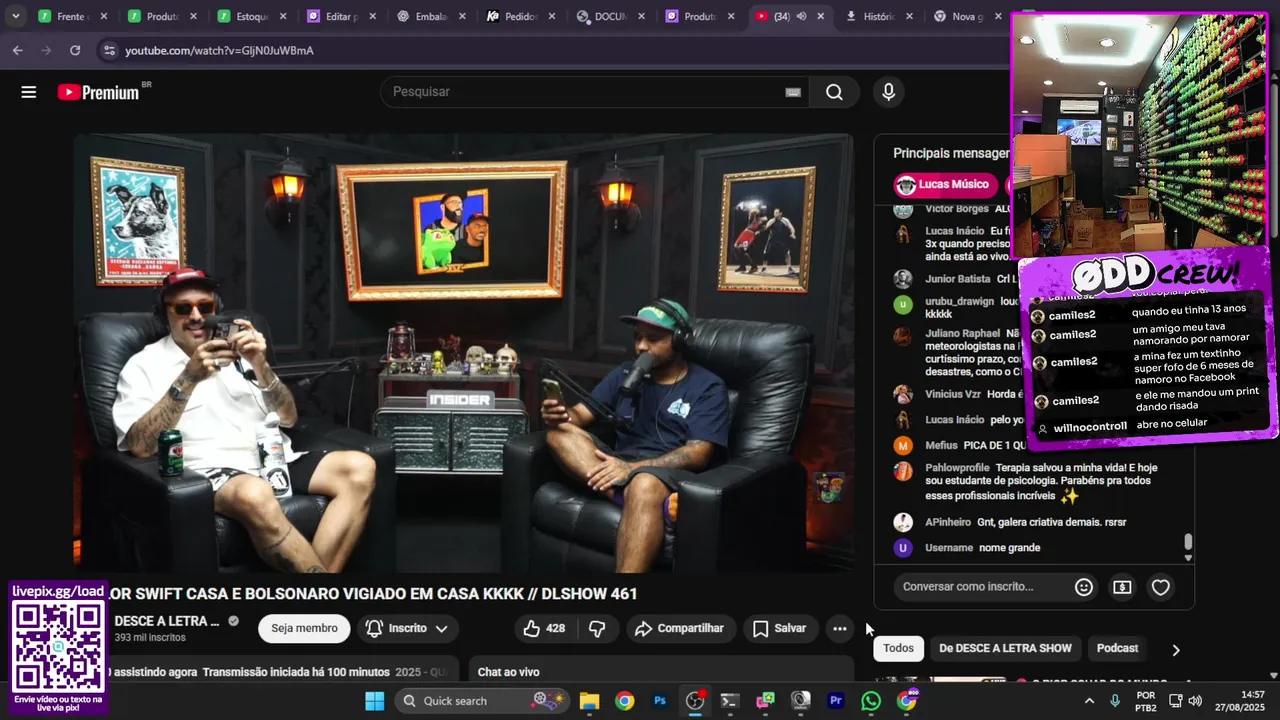Open Victor Borges chat username
The height and width of the screenshot is (720, 1280).
coord(956,209)
